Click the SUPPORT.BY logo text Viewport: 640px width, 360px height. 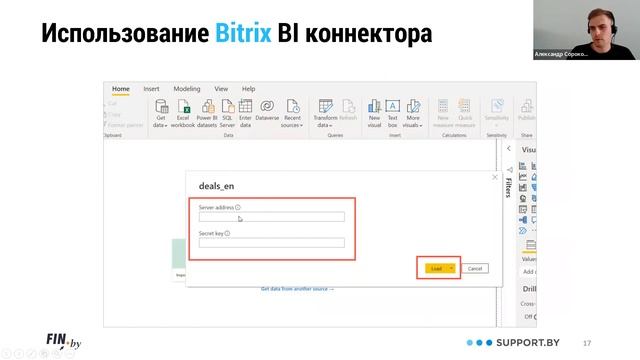[x=528, y=343]
